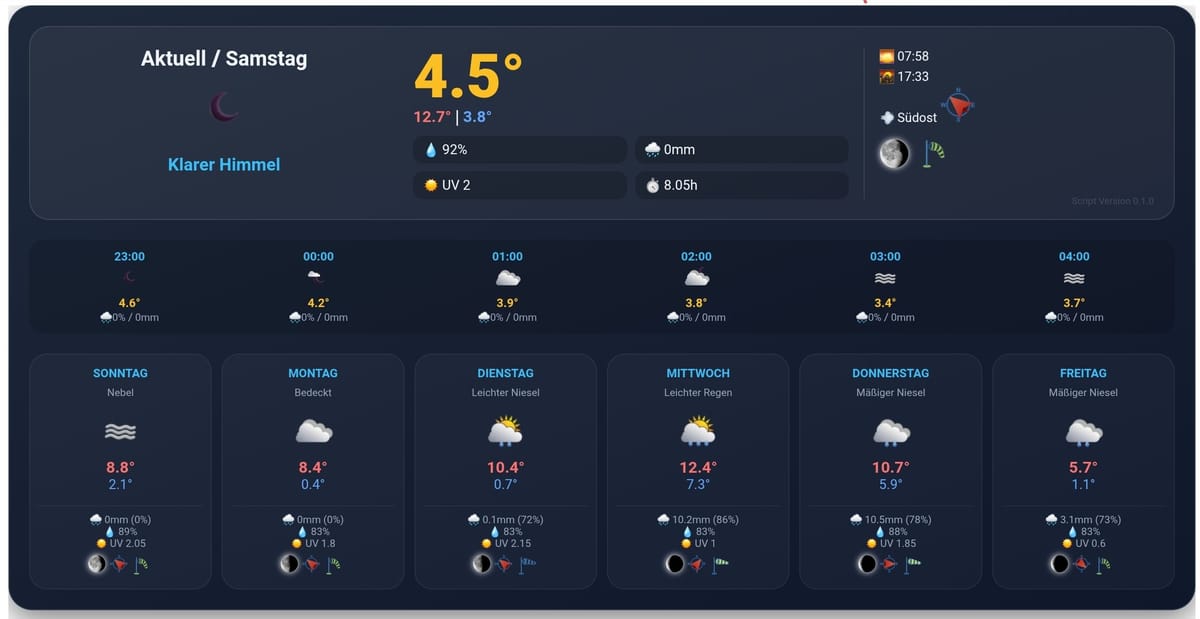Screen dimensions: 1200x619
Task: Click the humidity droplet icon next to 92%
Action: pos(431,150)
